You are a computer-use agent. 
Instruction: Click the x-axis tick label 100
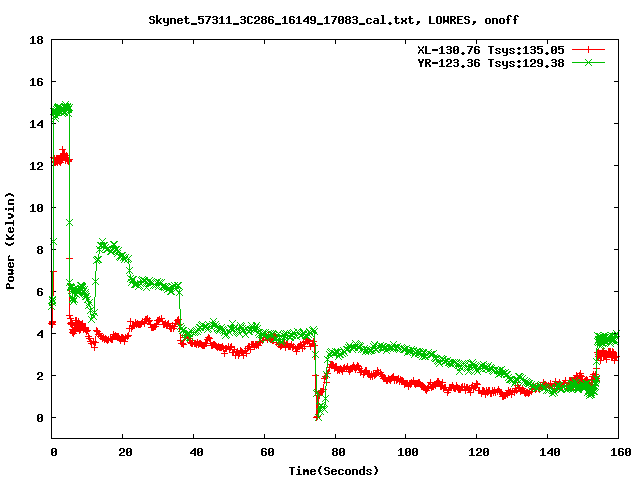click(x=408, y=452)
